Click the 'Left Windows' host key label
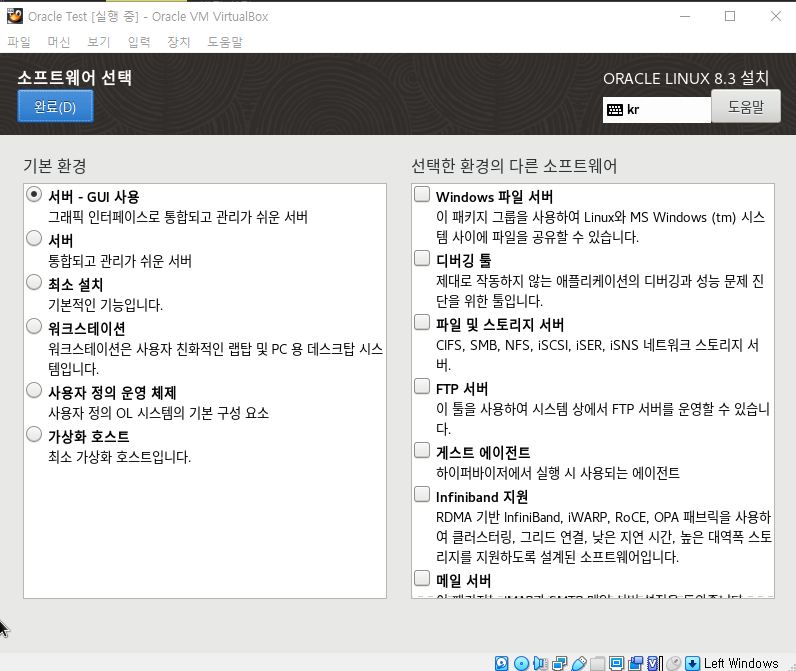This screenshot has height=671, width=796. point(741,663)
